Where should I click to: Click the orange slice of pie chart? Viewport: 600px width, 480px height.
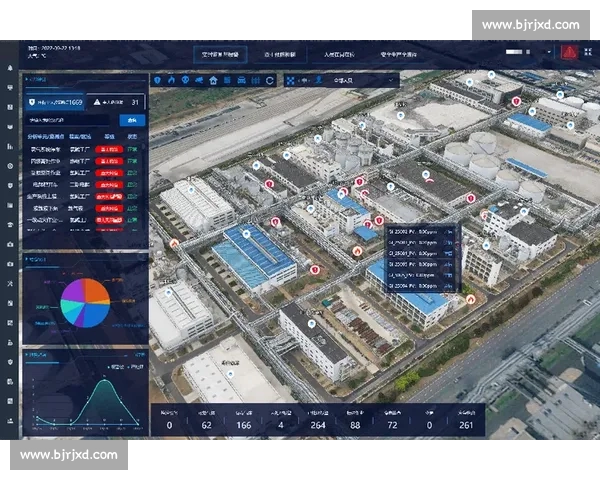[x=97, y=292]
